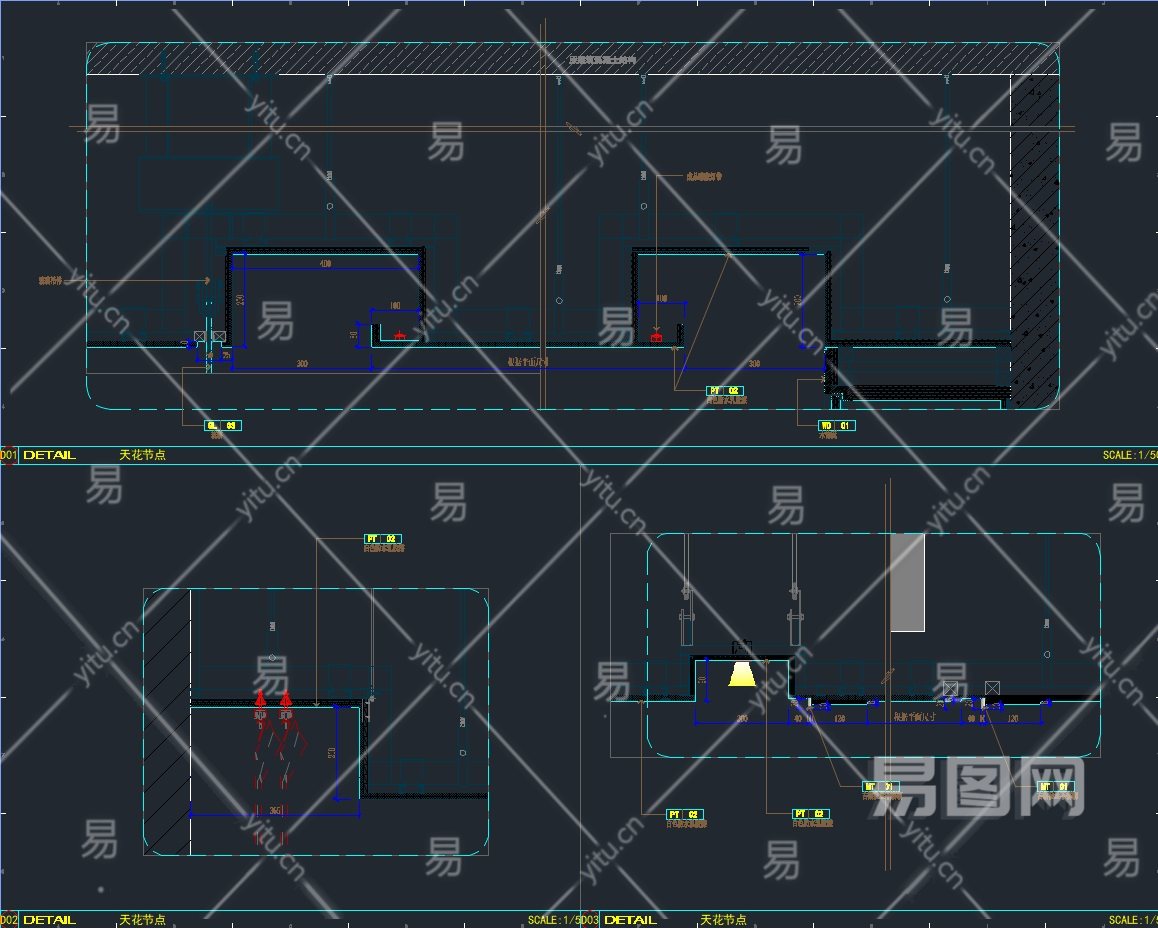Screen dimensions: 1158x928
Task: Click the gray rectangular block in detail 03
Action: point(908,582)
